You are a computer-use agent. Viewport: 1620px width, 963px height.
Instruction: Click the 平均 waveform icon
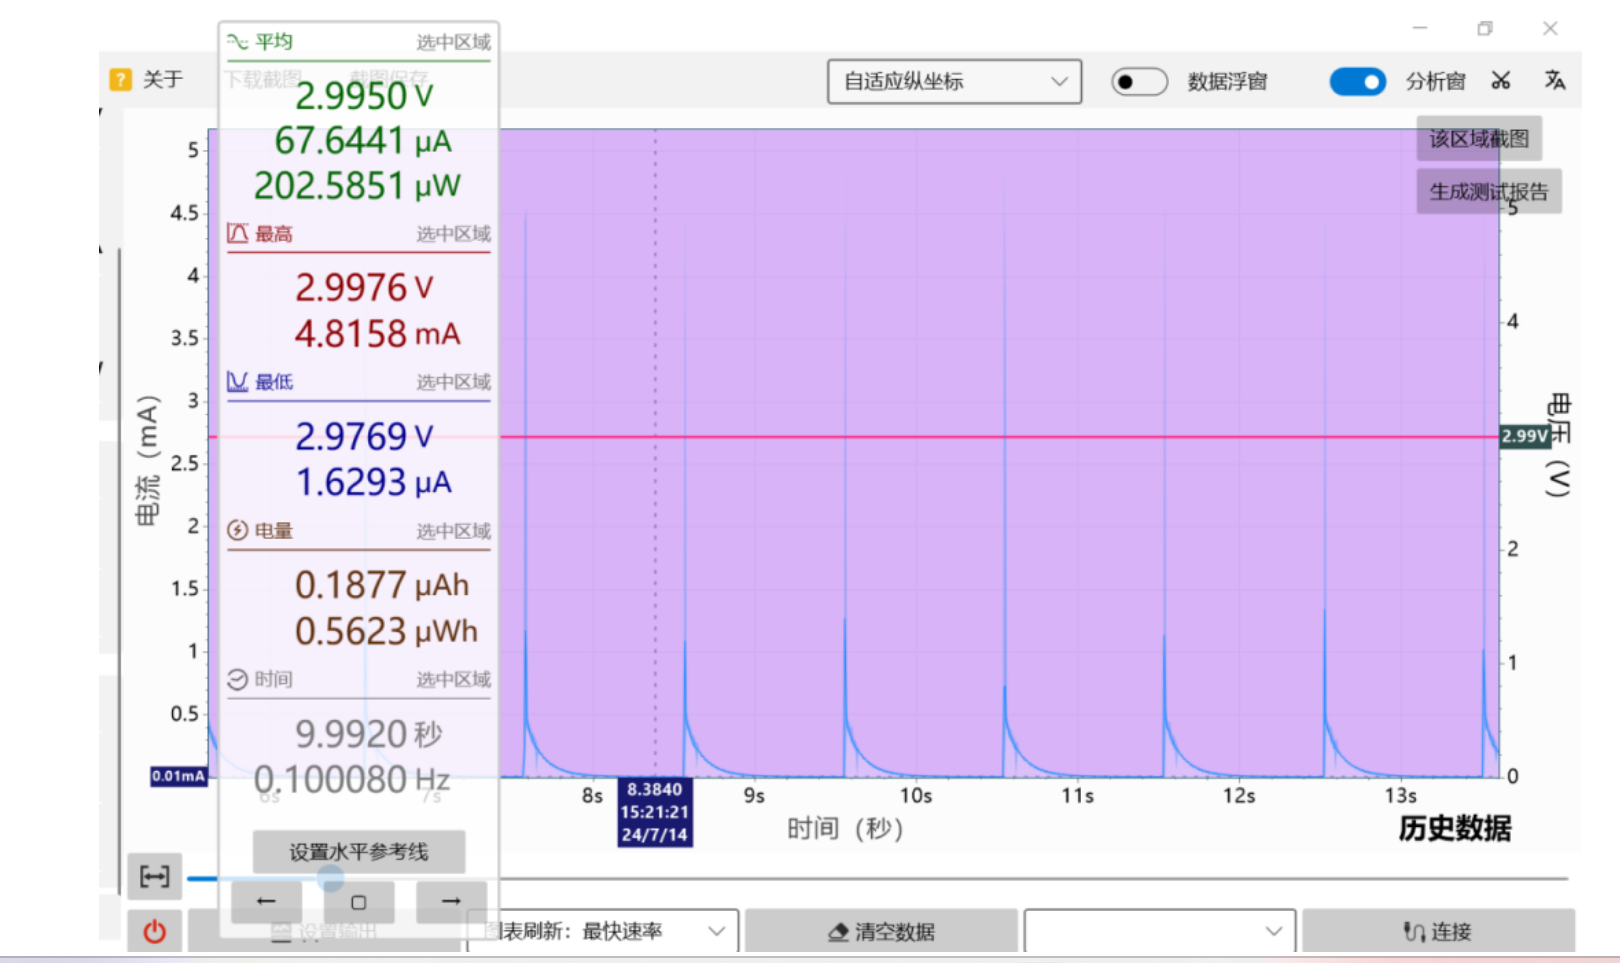[x=237, y=41]
